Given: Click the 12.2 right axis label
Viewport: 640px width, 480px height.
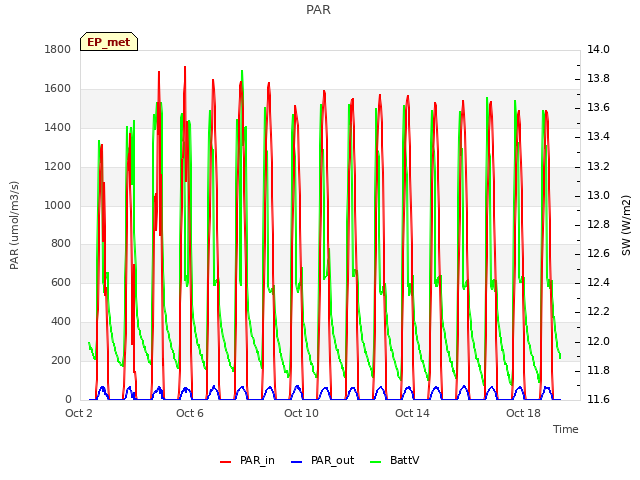Looking at the screenshot, I should 598,312.
